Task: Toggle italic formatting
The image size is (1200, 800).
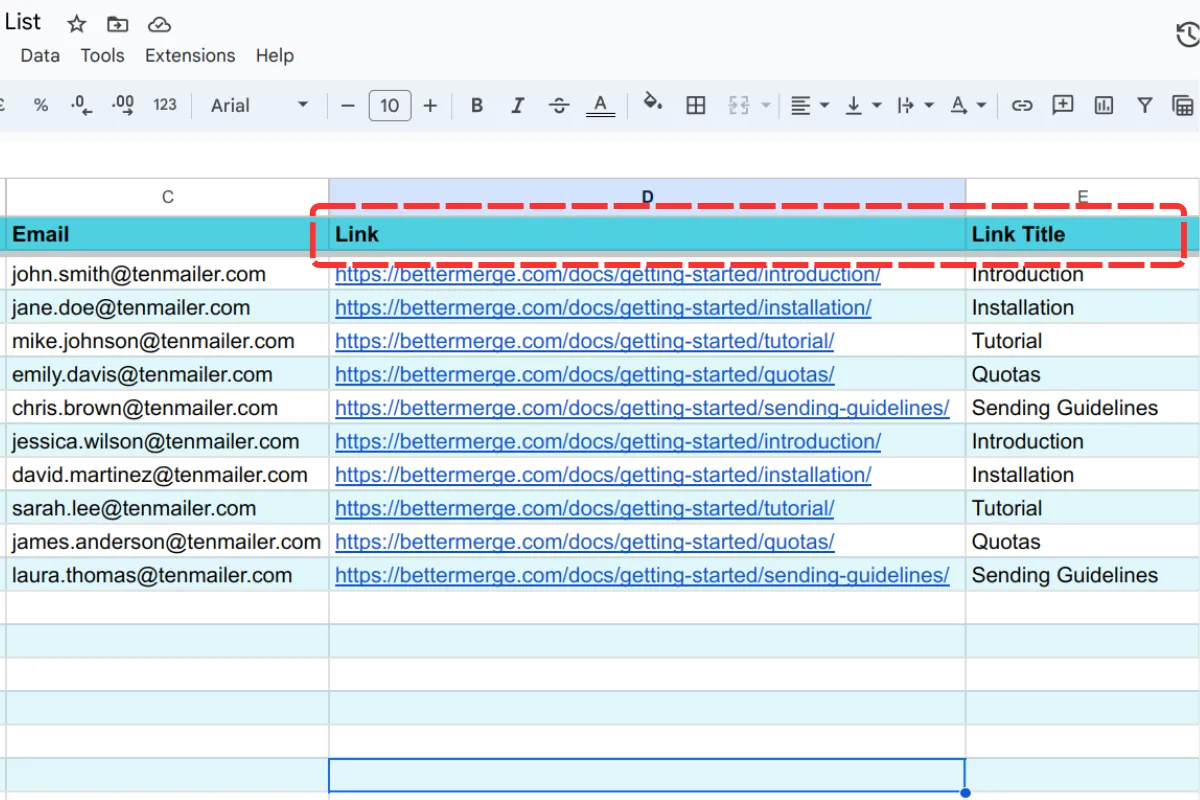Action: coord(518,105)
